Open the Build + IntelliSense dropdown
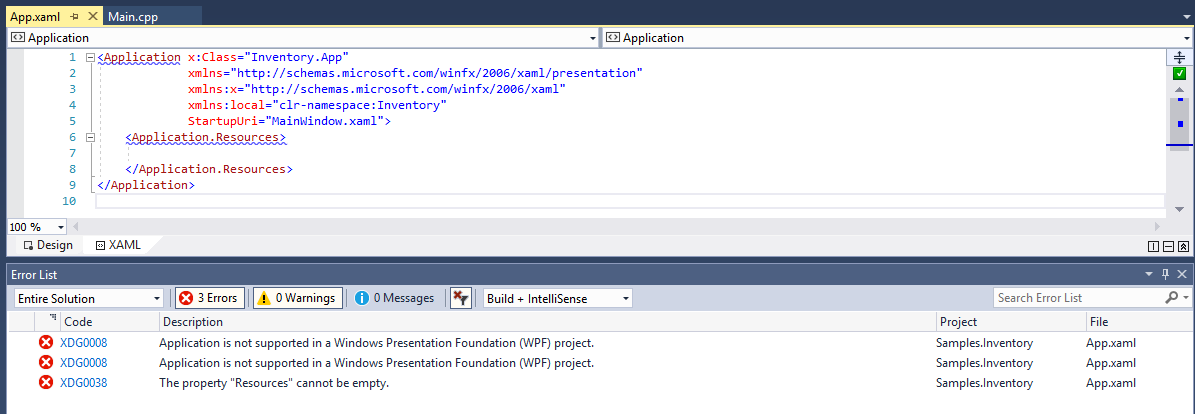The image size is (1195, 414). [x=558, y=298]
